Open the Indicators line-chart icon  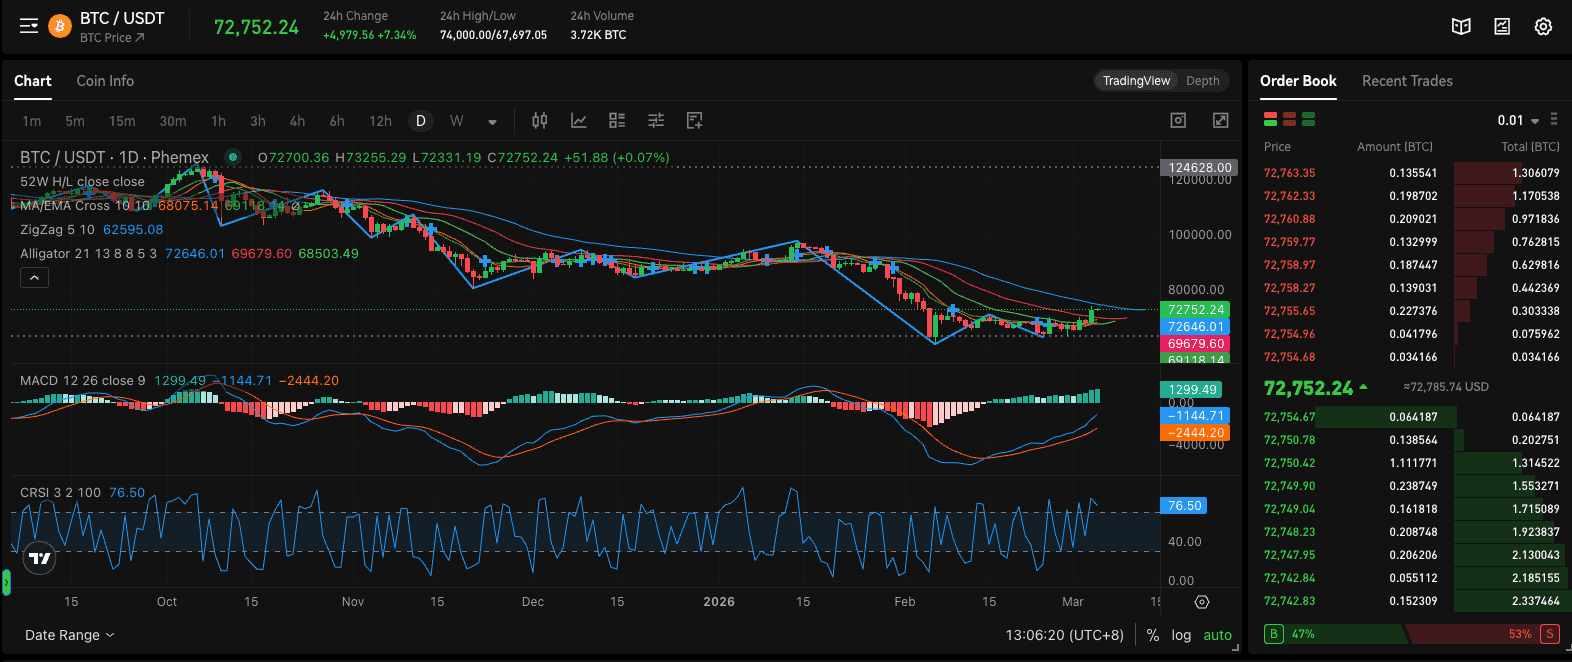578,121
